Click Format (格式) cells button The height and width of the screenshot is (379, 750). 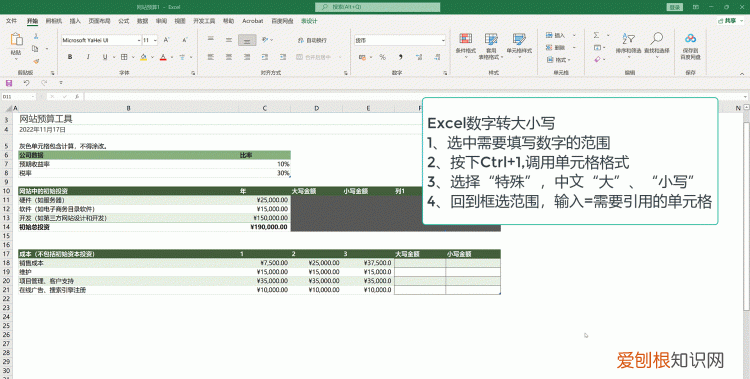(559, 60)
